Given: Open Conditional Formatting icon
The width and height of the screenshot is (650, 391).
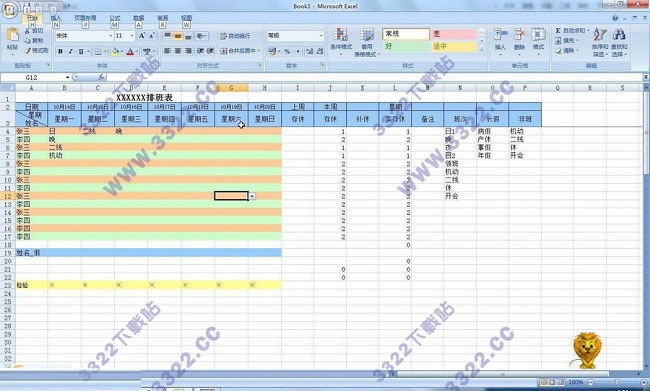Looking at the screenshot, I should 341,35.
